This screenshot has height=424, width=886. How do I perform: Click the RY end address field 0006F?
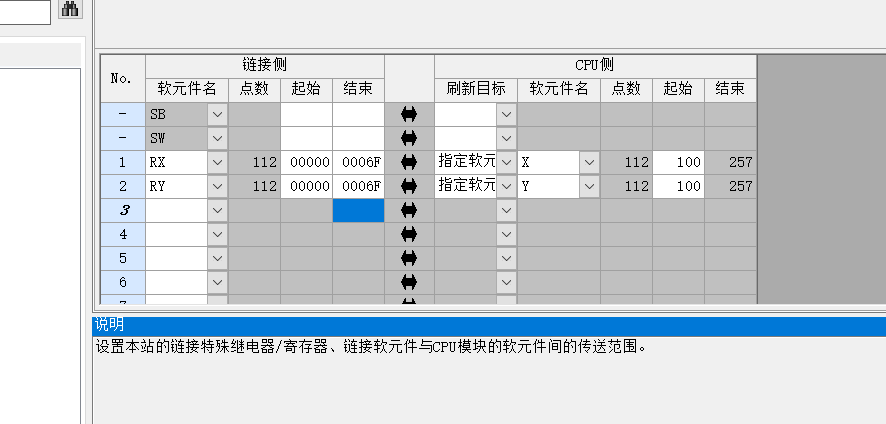coord(358,186)
